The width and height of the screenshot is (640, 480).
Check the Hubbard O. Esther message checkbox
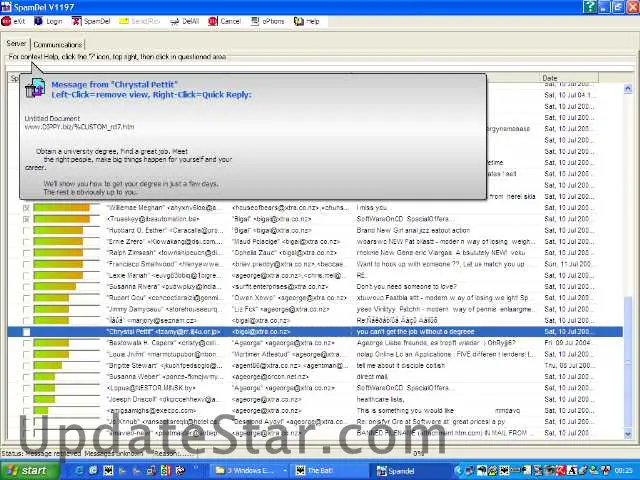coord(27,231)
